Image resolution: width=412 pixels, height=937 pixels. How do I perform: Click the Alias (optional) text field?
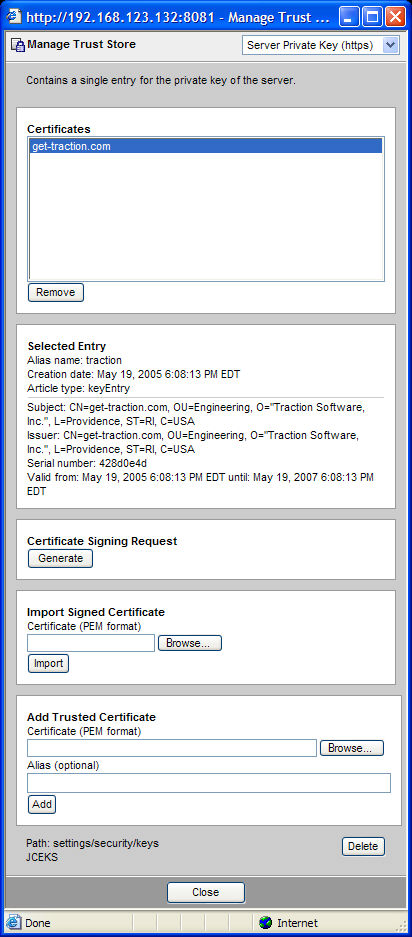209,783
